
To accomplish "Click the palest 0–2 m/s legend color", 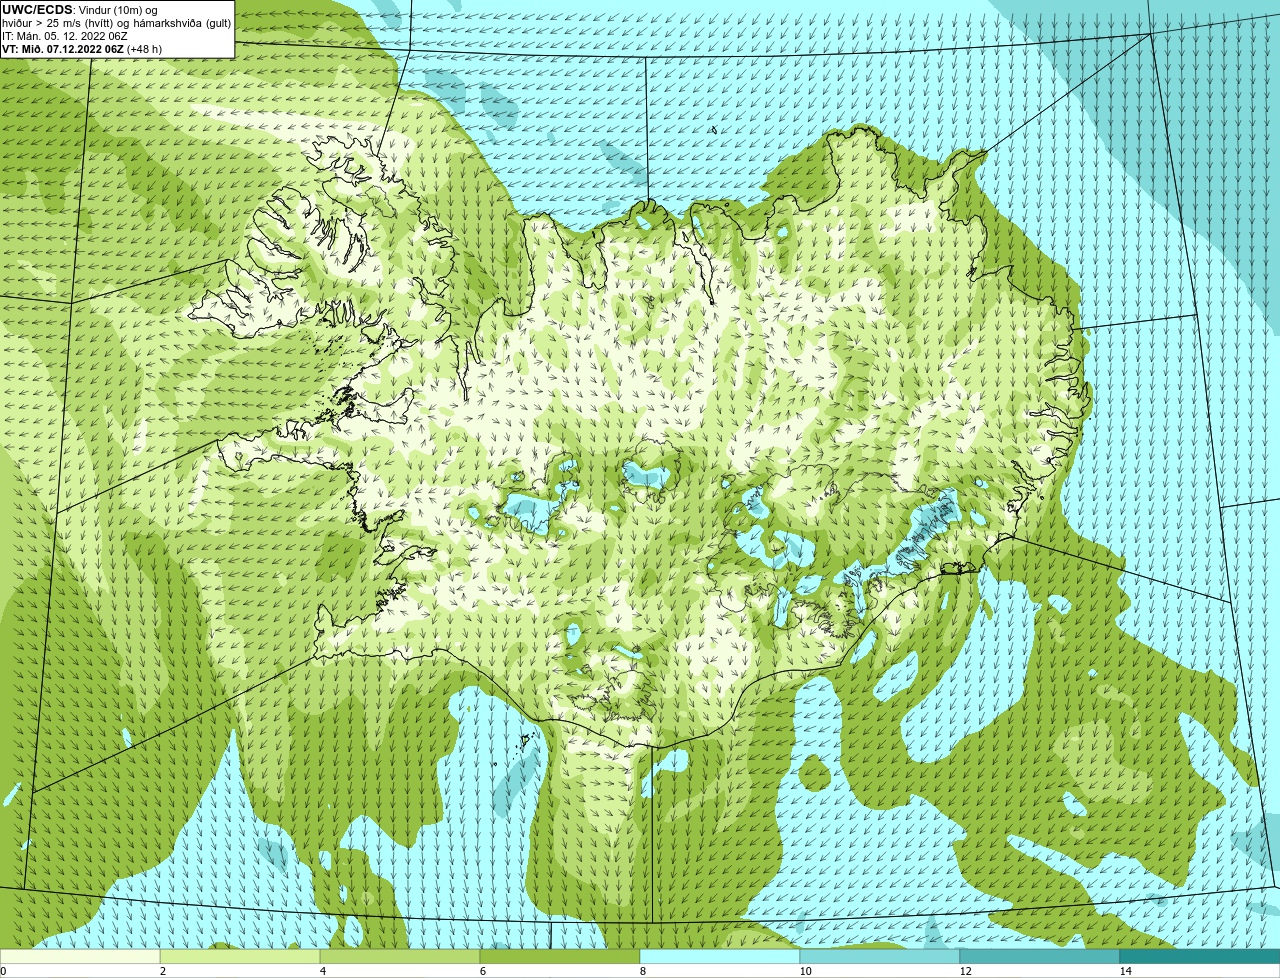I will pos(80,956).
